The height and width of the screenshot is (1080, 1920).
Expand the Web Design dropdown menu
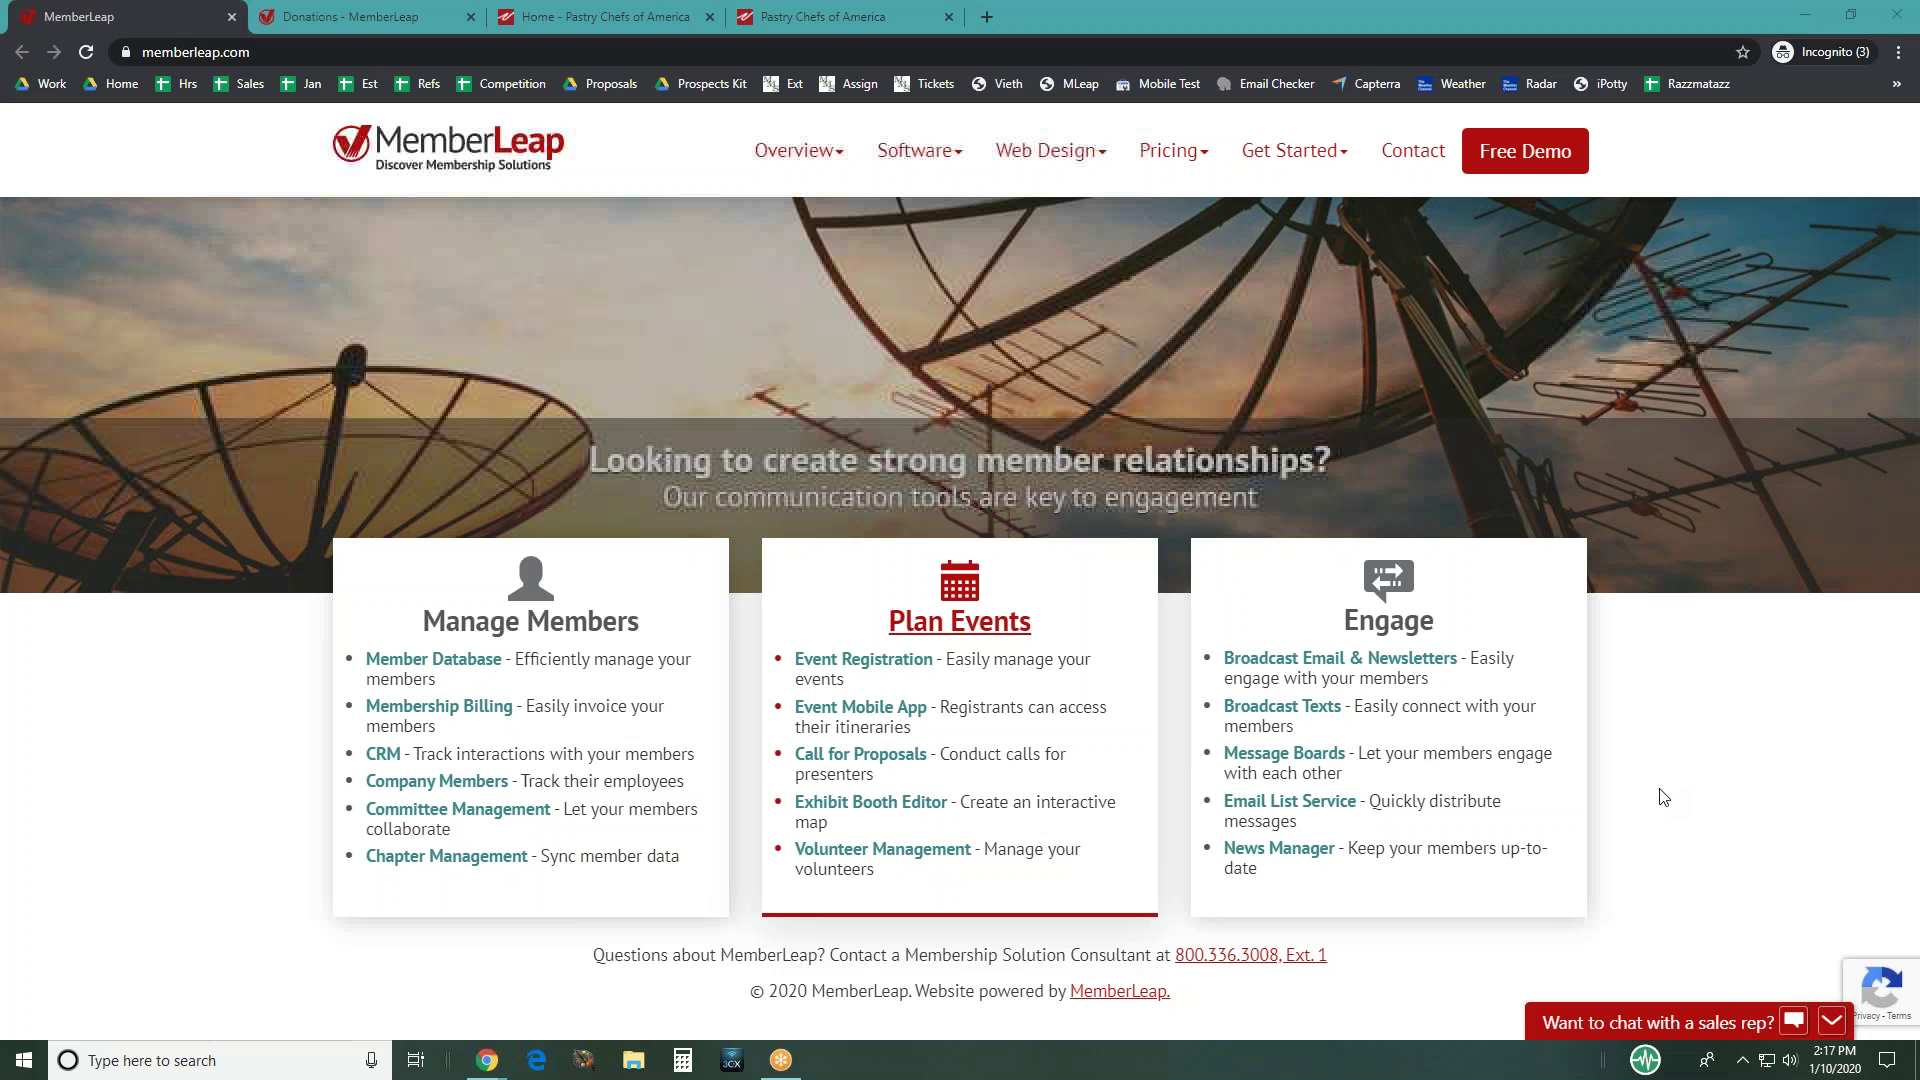[1051, 151]
